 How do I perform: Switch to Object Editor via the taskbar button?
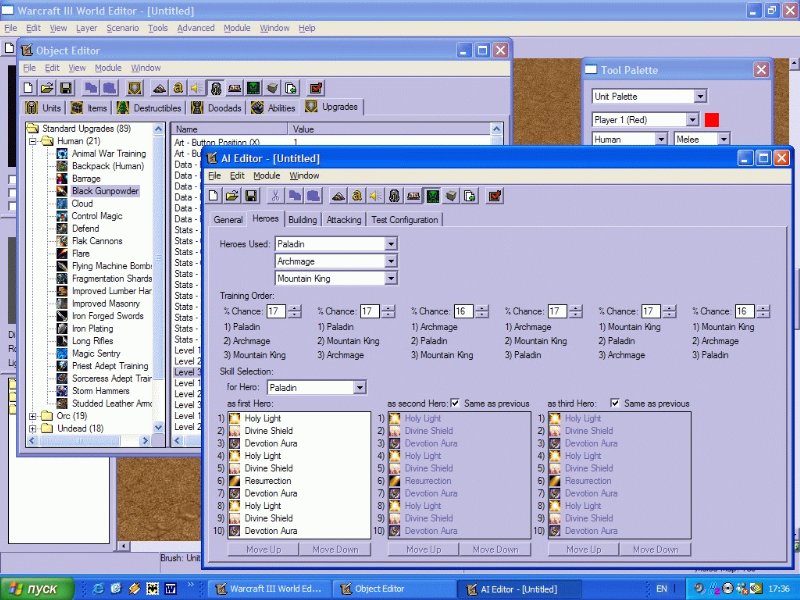(394, 589)
